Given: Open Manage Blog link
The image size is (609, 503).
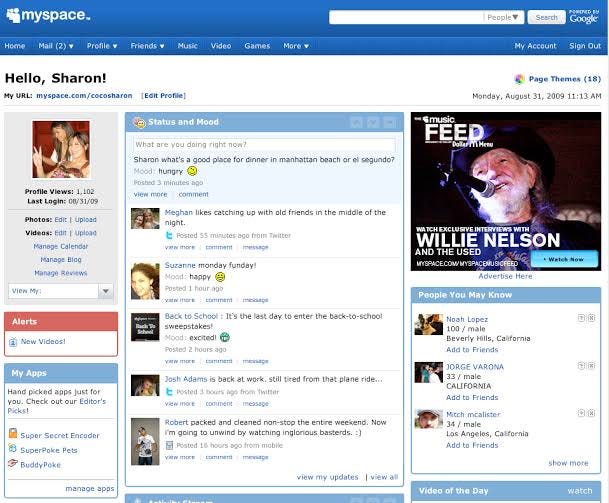Looking at the screenshot, I should (x=61, y=259).
